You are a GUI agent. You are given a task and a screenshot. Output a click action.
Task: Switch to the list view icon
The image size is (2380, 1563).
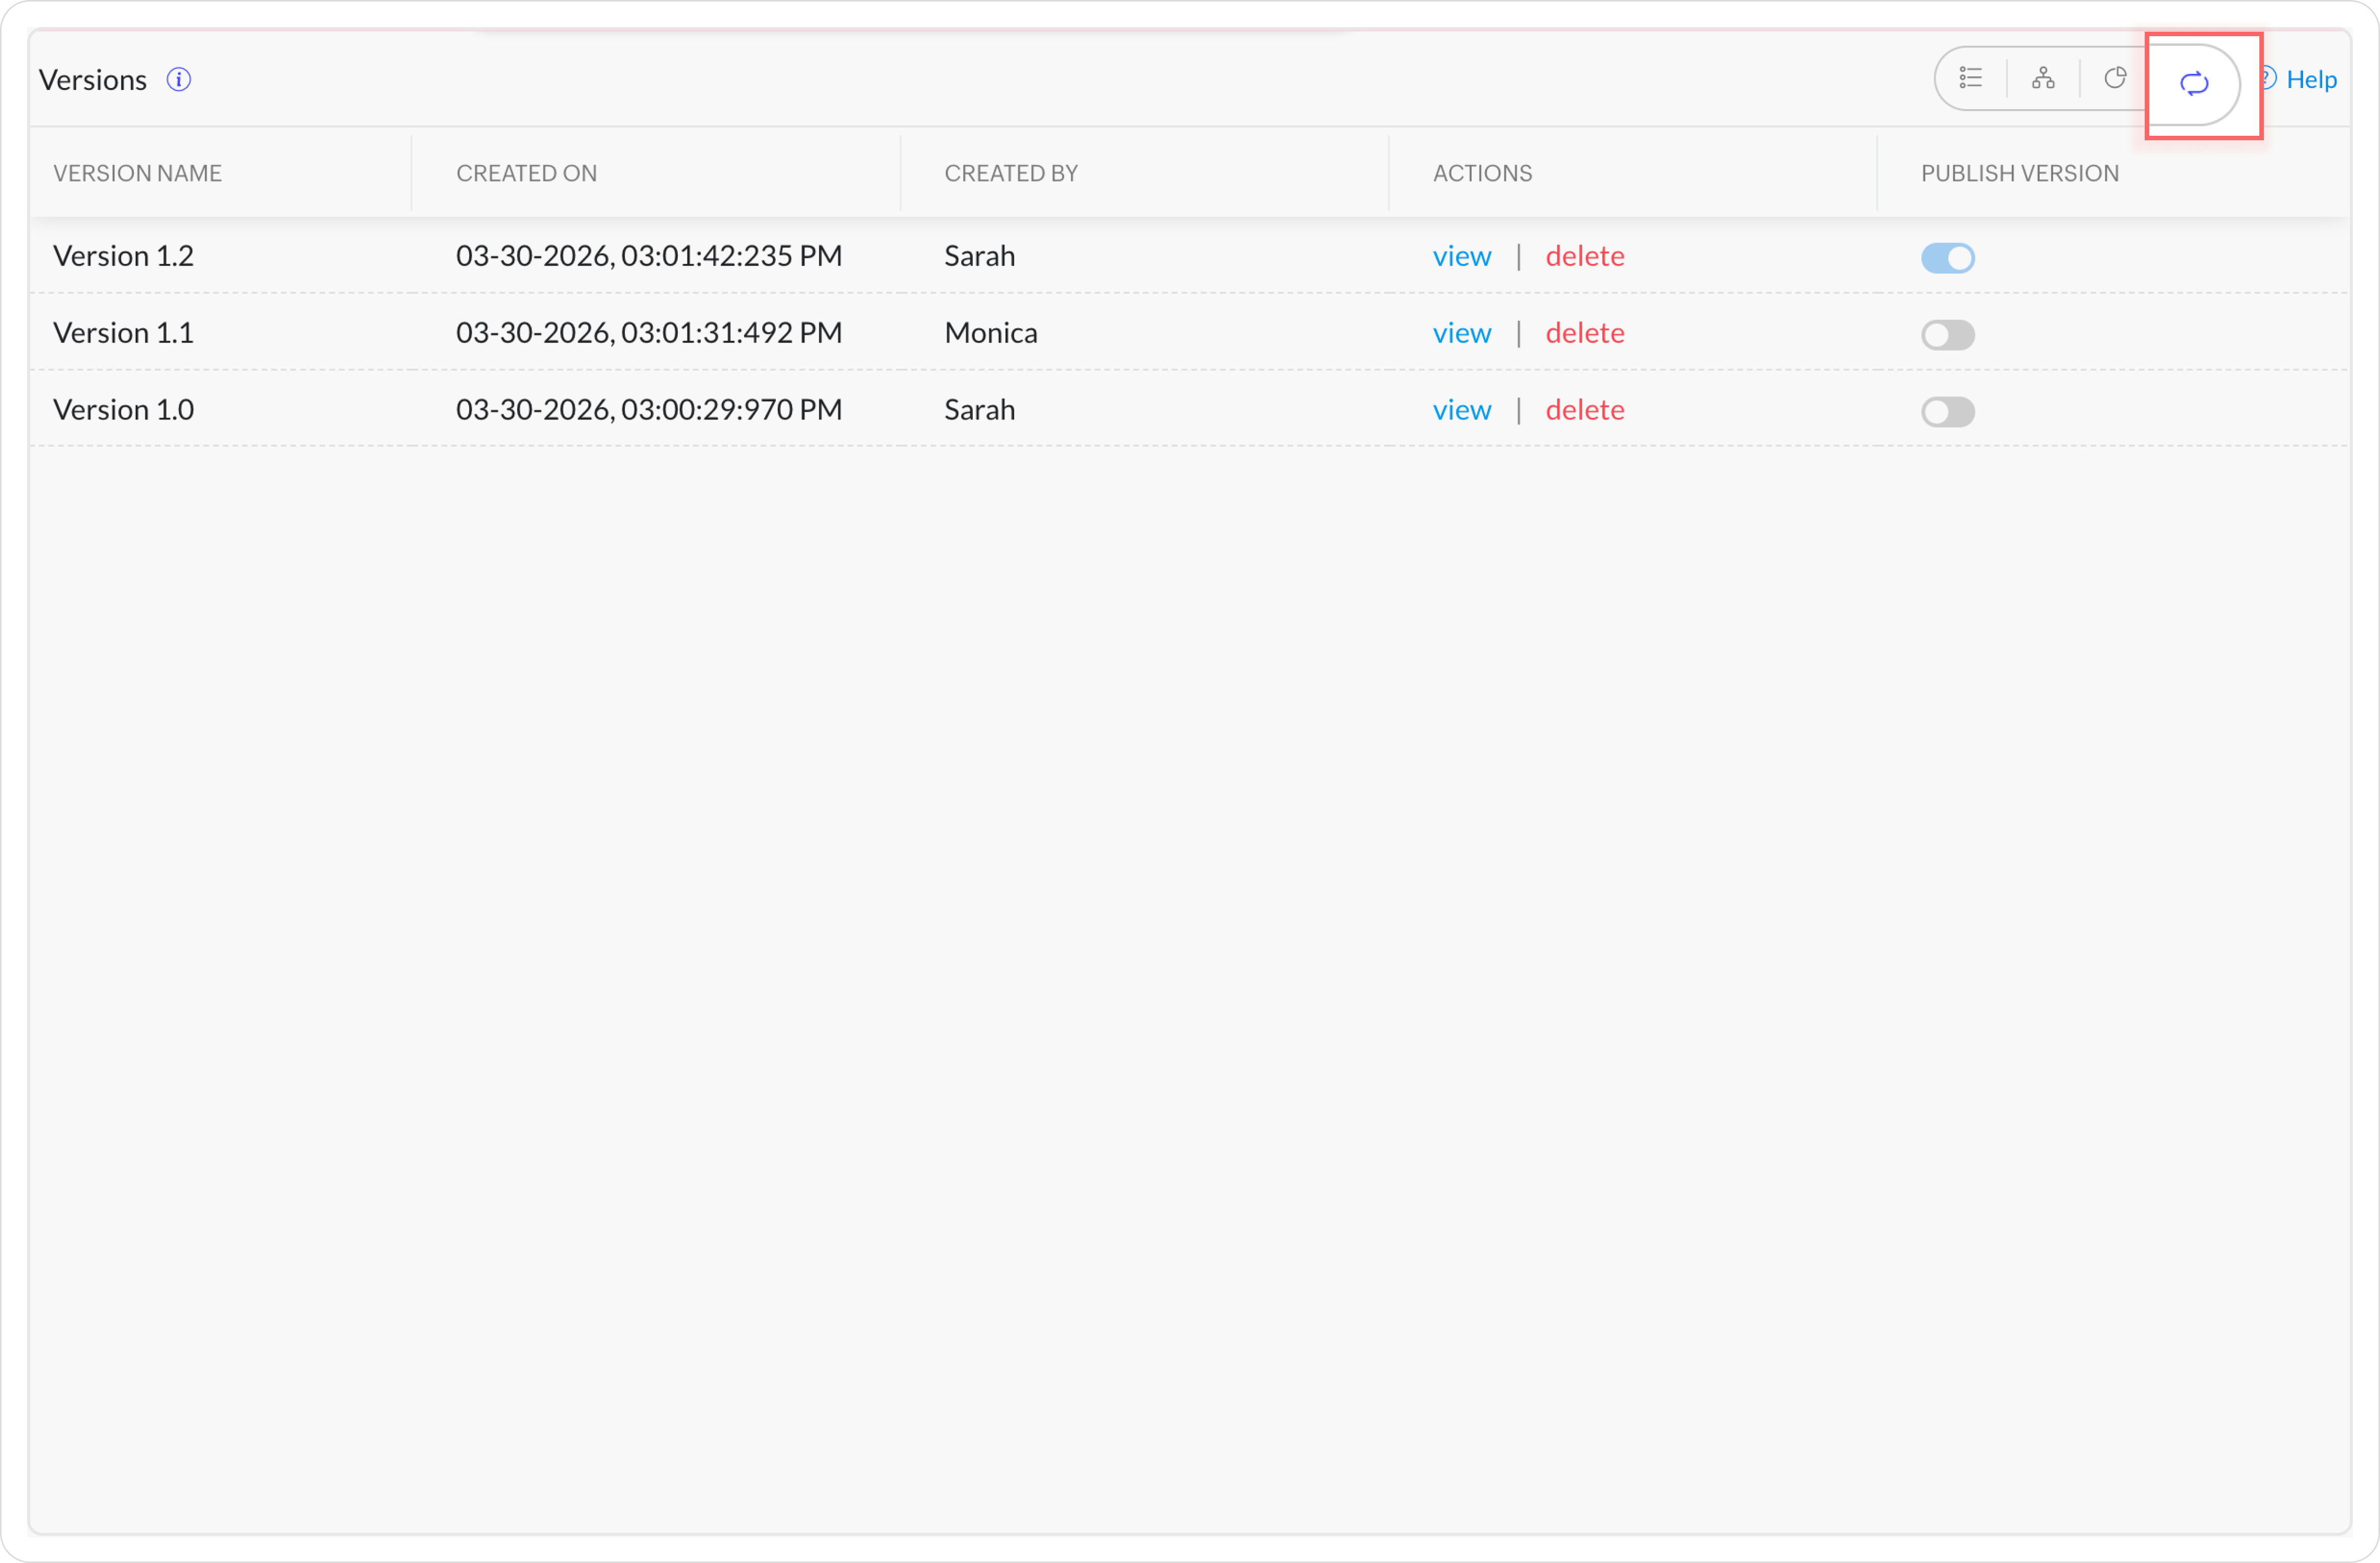pyautogui.click(x=1970, y=78)
